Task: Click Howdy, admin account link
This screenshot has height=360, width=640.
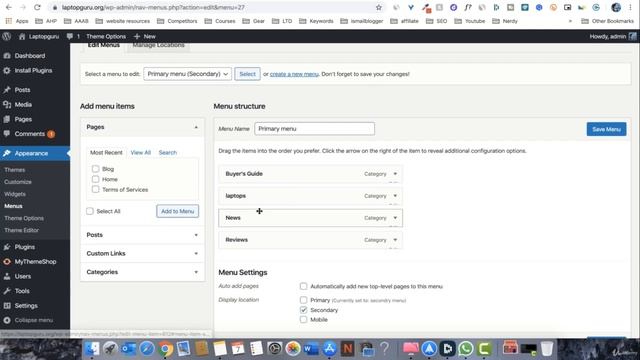Action: point(612,36)
